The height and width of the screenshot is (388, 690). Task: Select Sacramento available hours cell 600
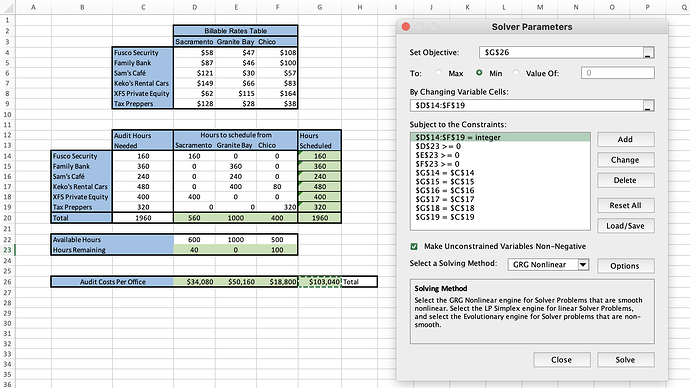pos(195,240)
